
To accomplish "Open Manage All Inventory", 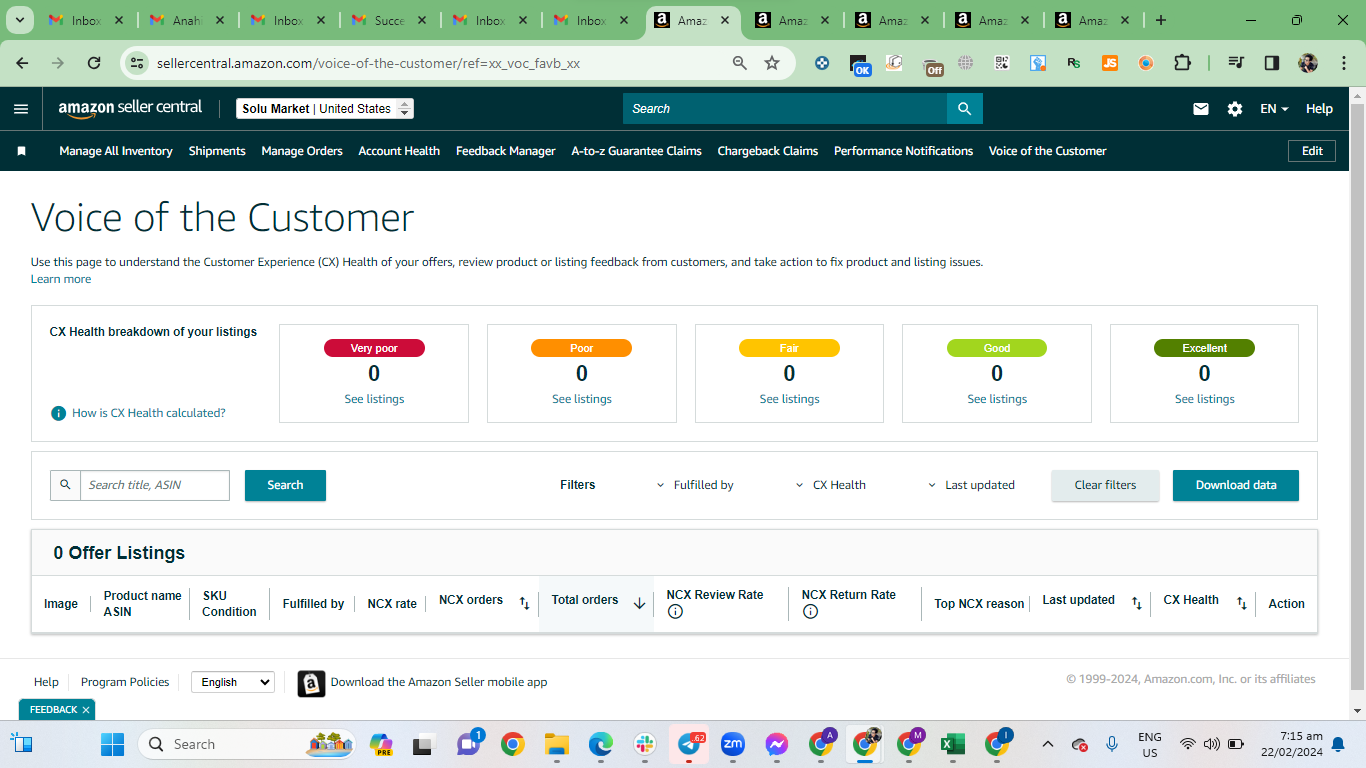I will pos(116,151).
